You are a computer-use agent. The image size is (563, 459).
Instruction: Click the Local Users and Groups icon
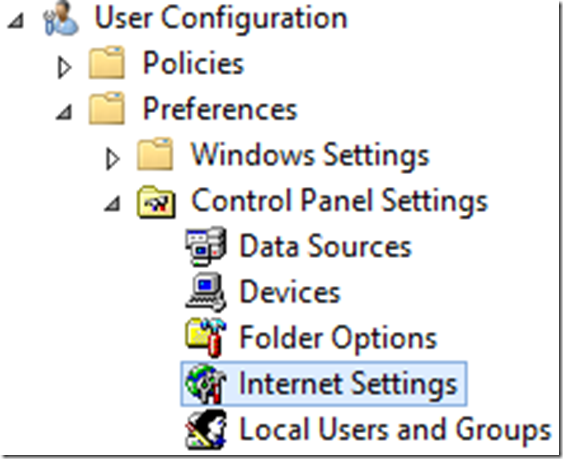point(205,430)
